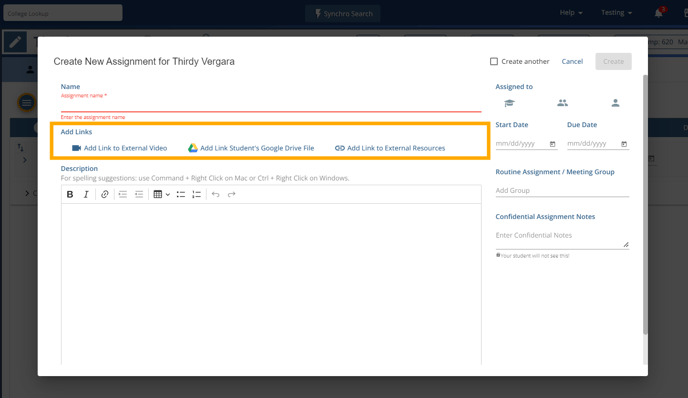Viewport: 688px width, 398px height.
Task: Cancel the new assignment dialog
Action: pyautogui.click(x=572, y=61)
